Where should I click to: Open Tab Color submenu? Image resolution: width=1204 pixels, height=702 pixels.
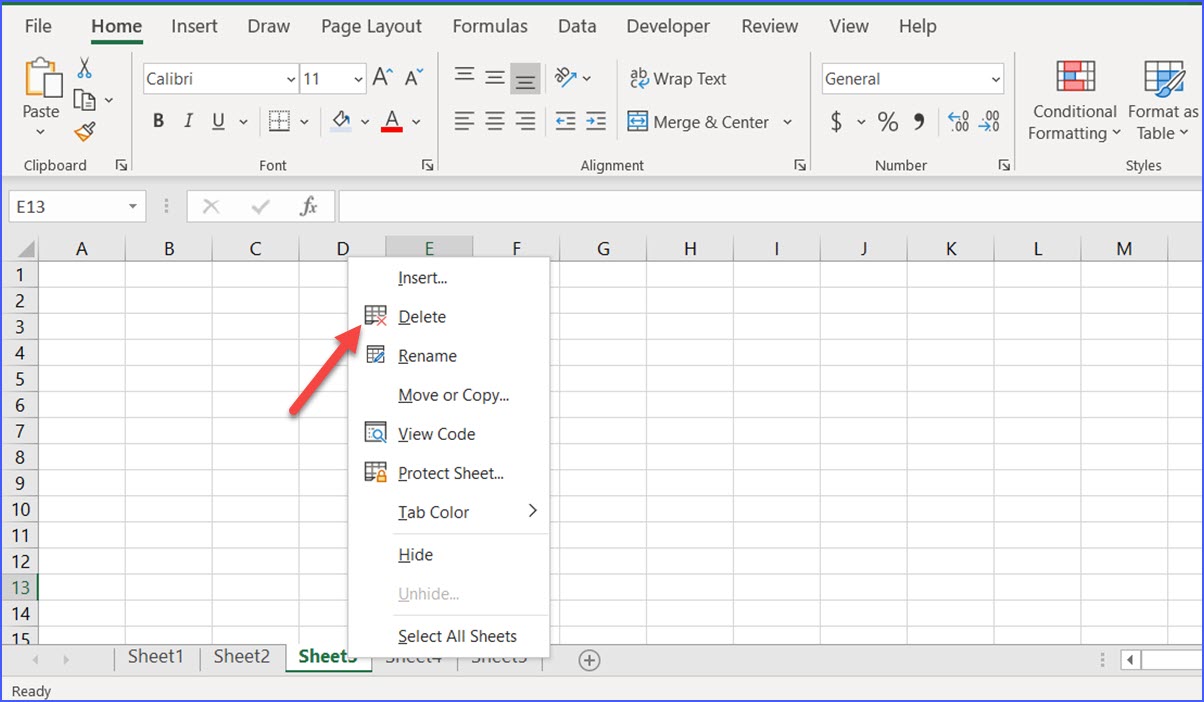449,512
